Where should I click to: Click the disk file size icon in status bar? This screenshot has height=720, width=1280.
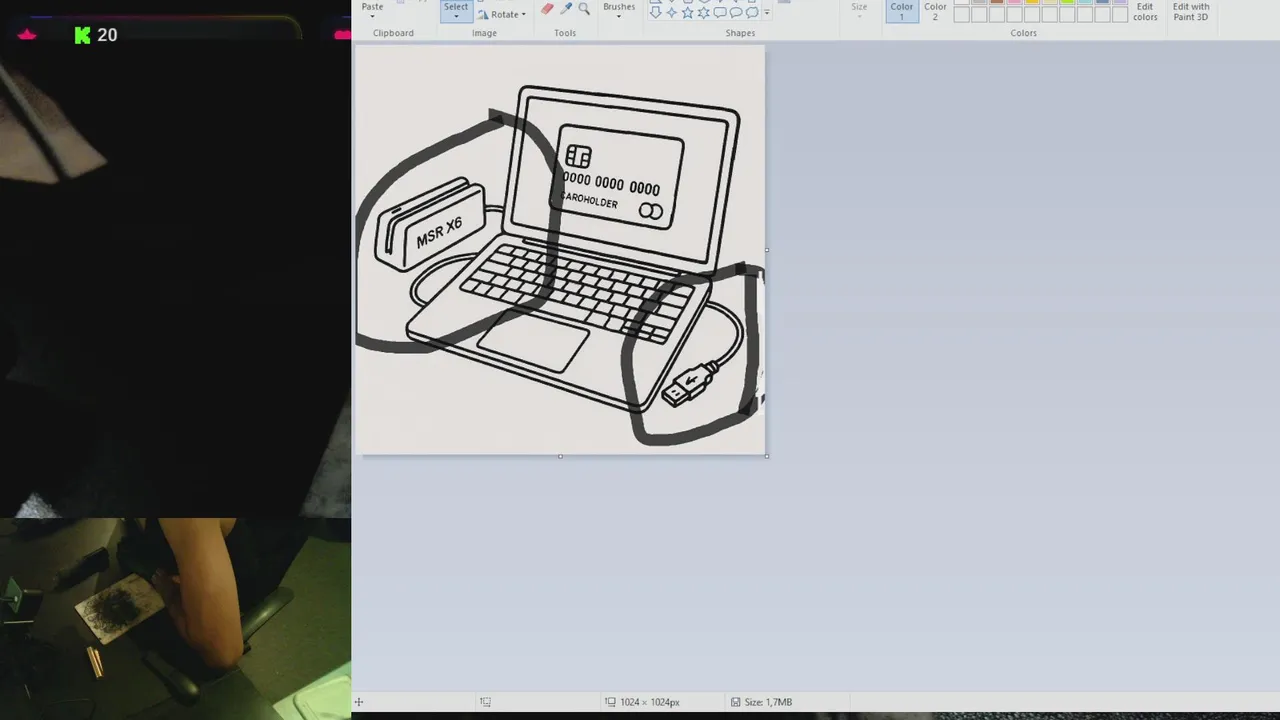(x=735, y=702)
